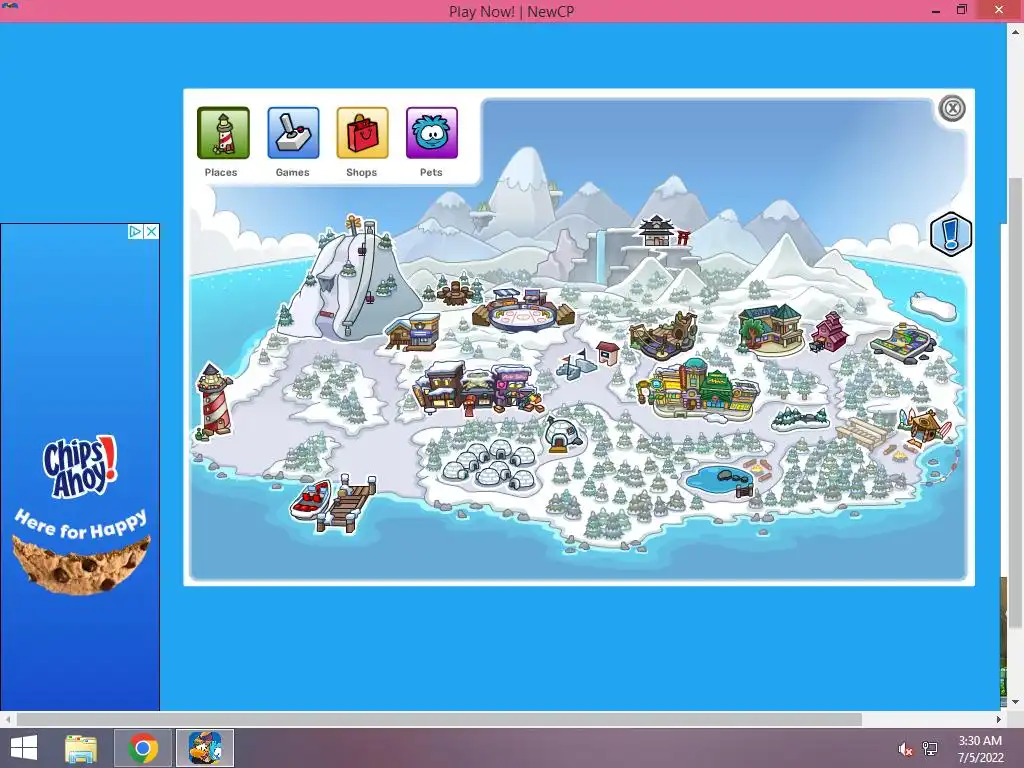The height and width of the screenshot is (768, 1024).
Task: Go to the Plaza colorful buildings
Action: point(699,389)
